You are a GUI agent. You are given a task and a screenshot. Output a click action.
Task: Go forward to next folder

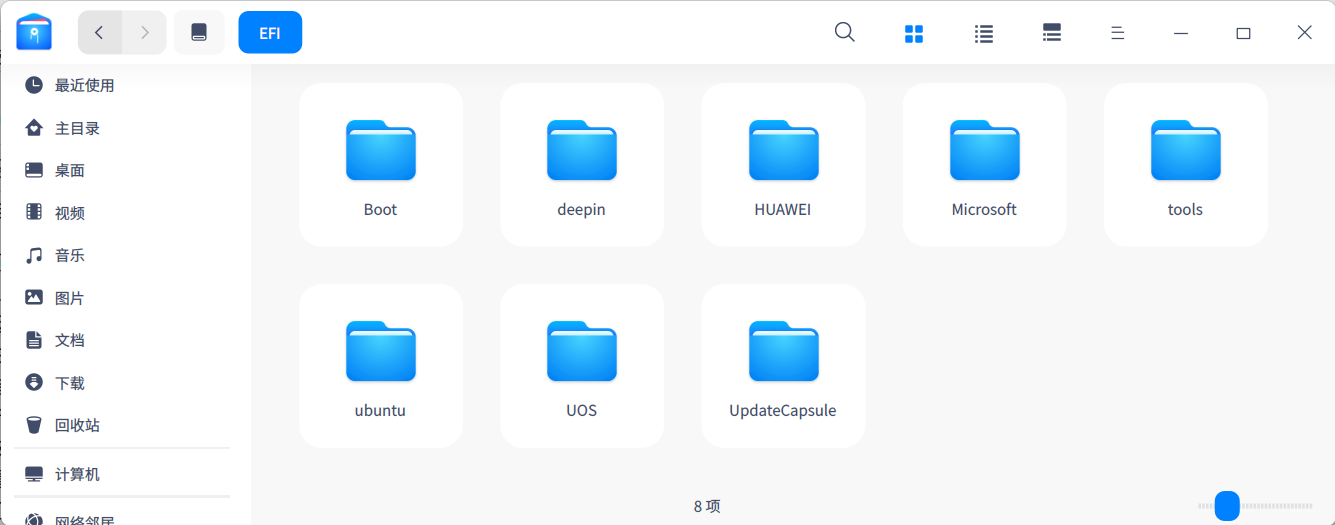point(145,32)
